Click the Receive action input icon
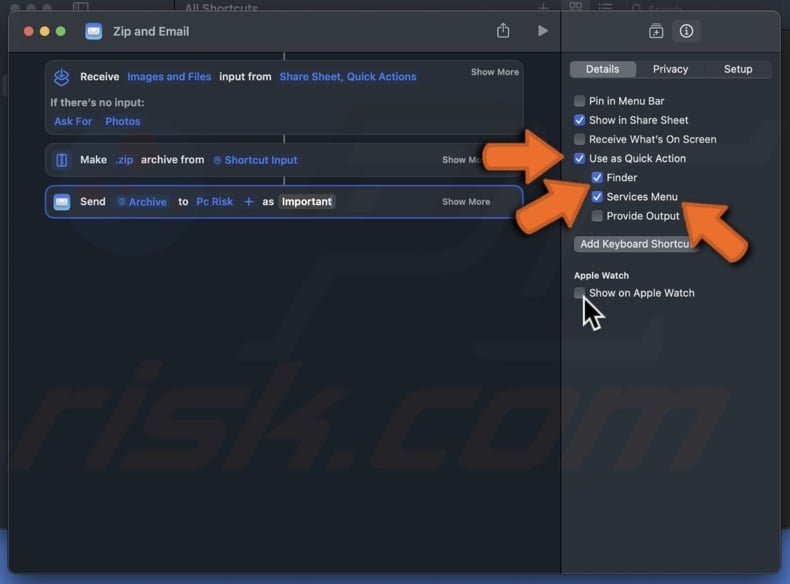Screen dimensions: 790x584 point(61,77)
